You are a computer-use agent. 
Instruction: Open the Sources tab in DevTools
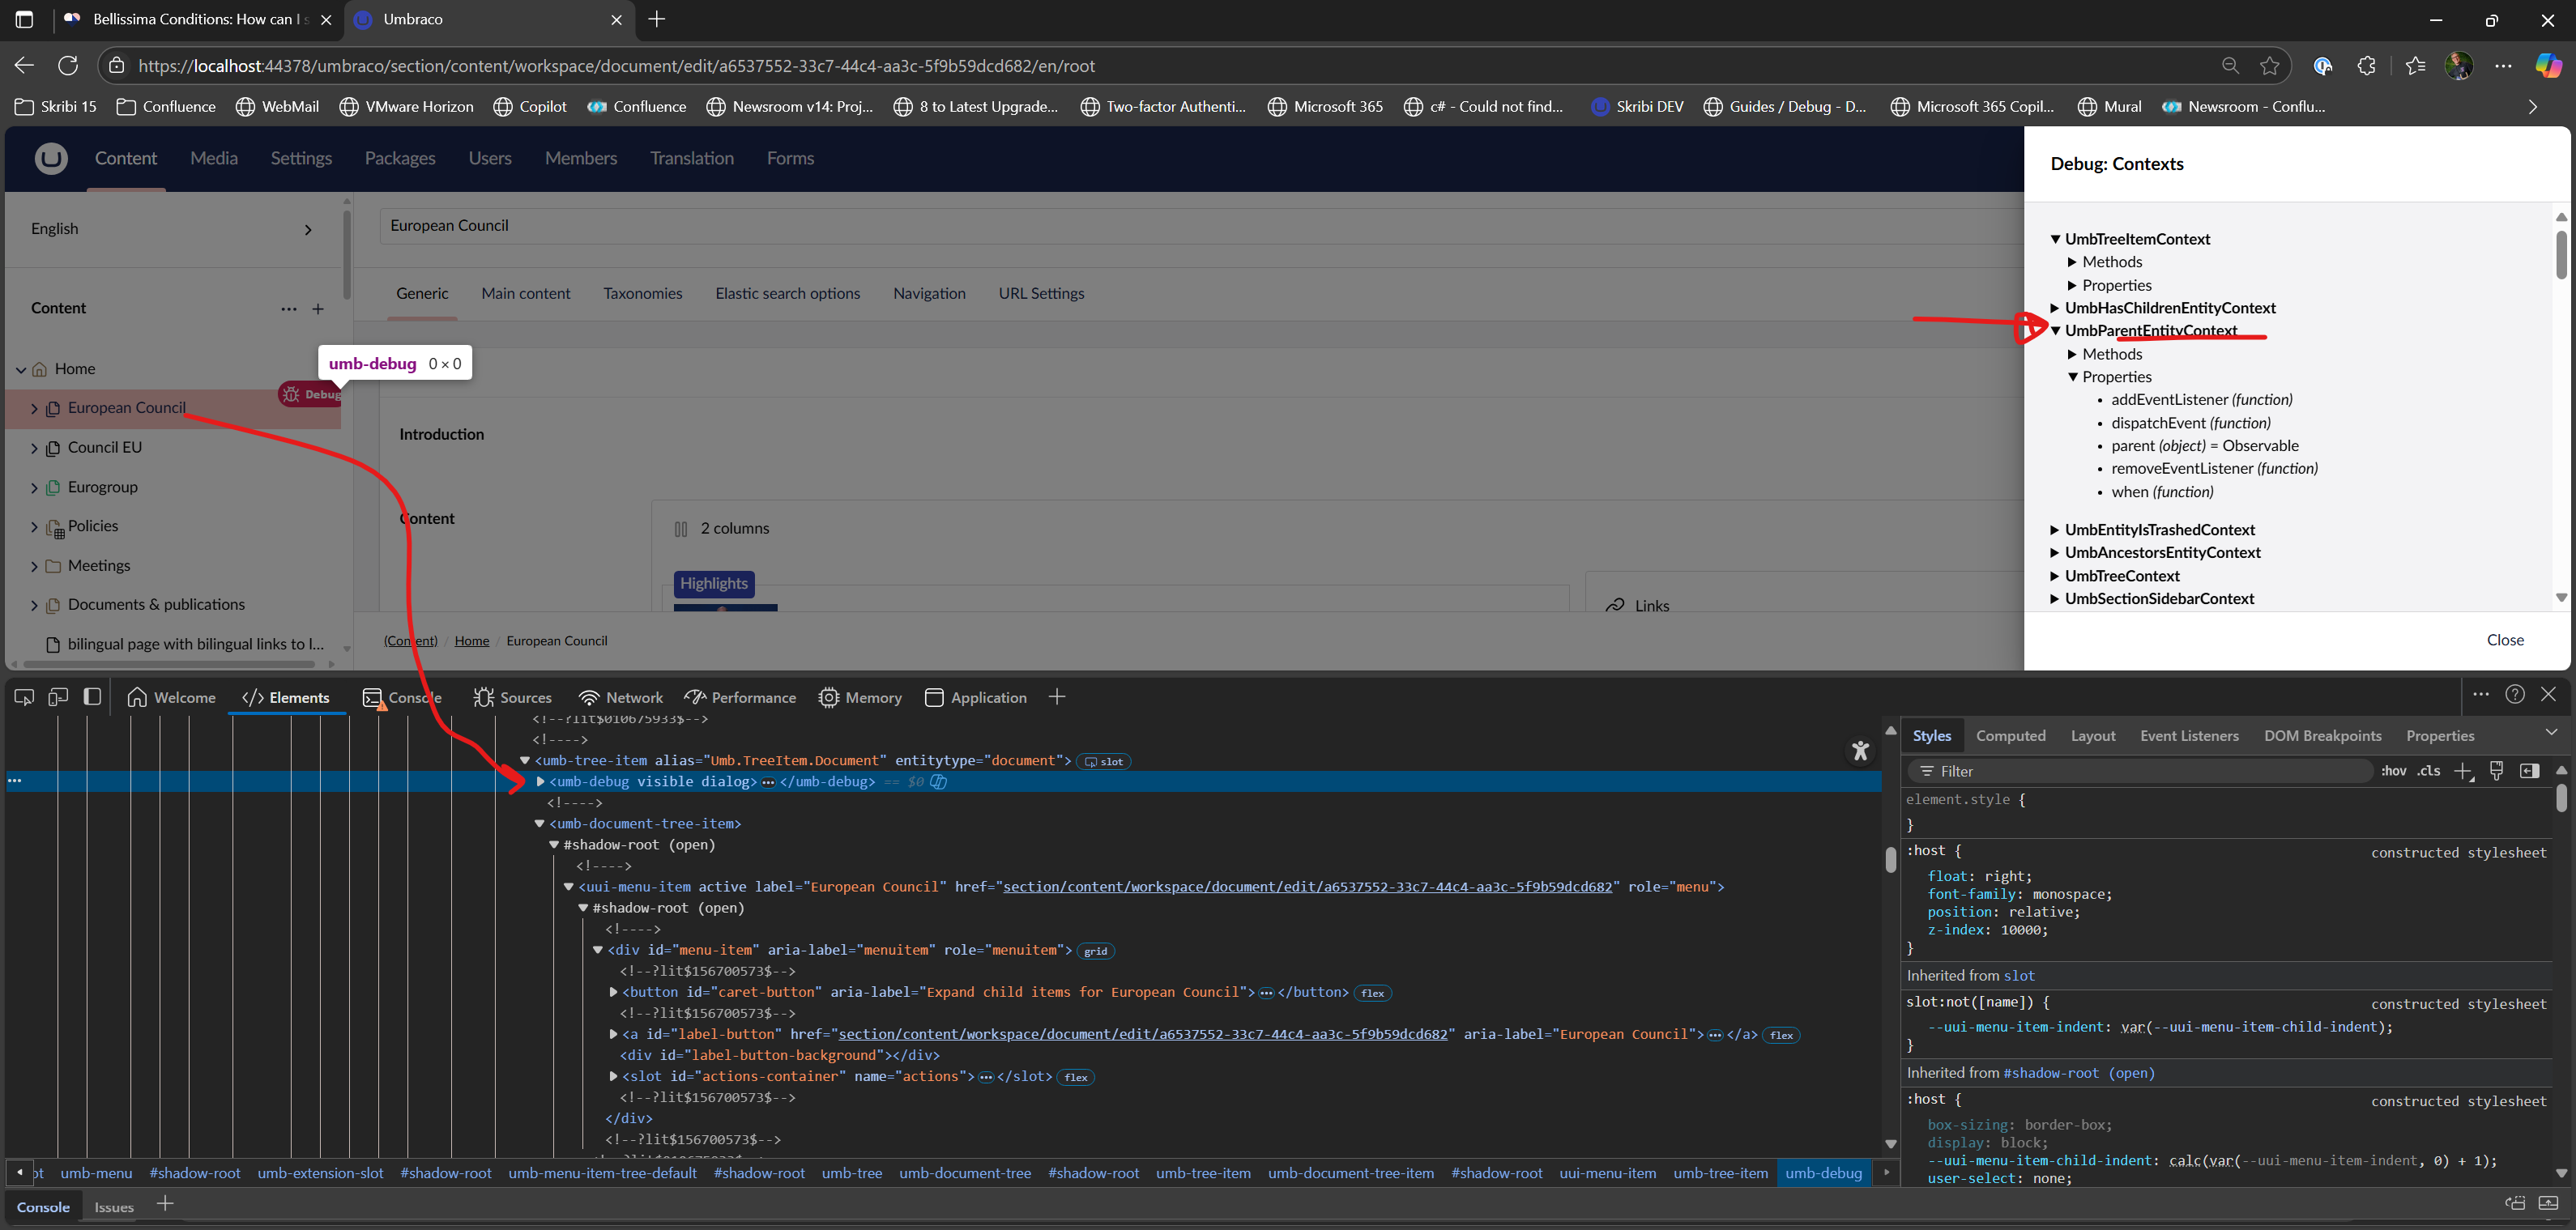(x=513, y=698)
